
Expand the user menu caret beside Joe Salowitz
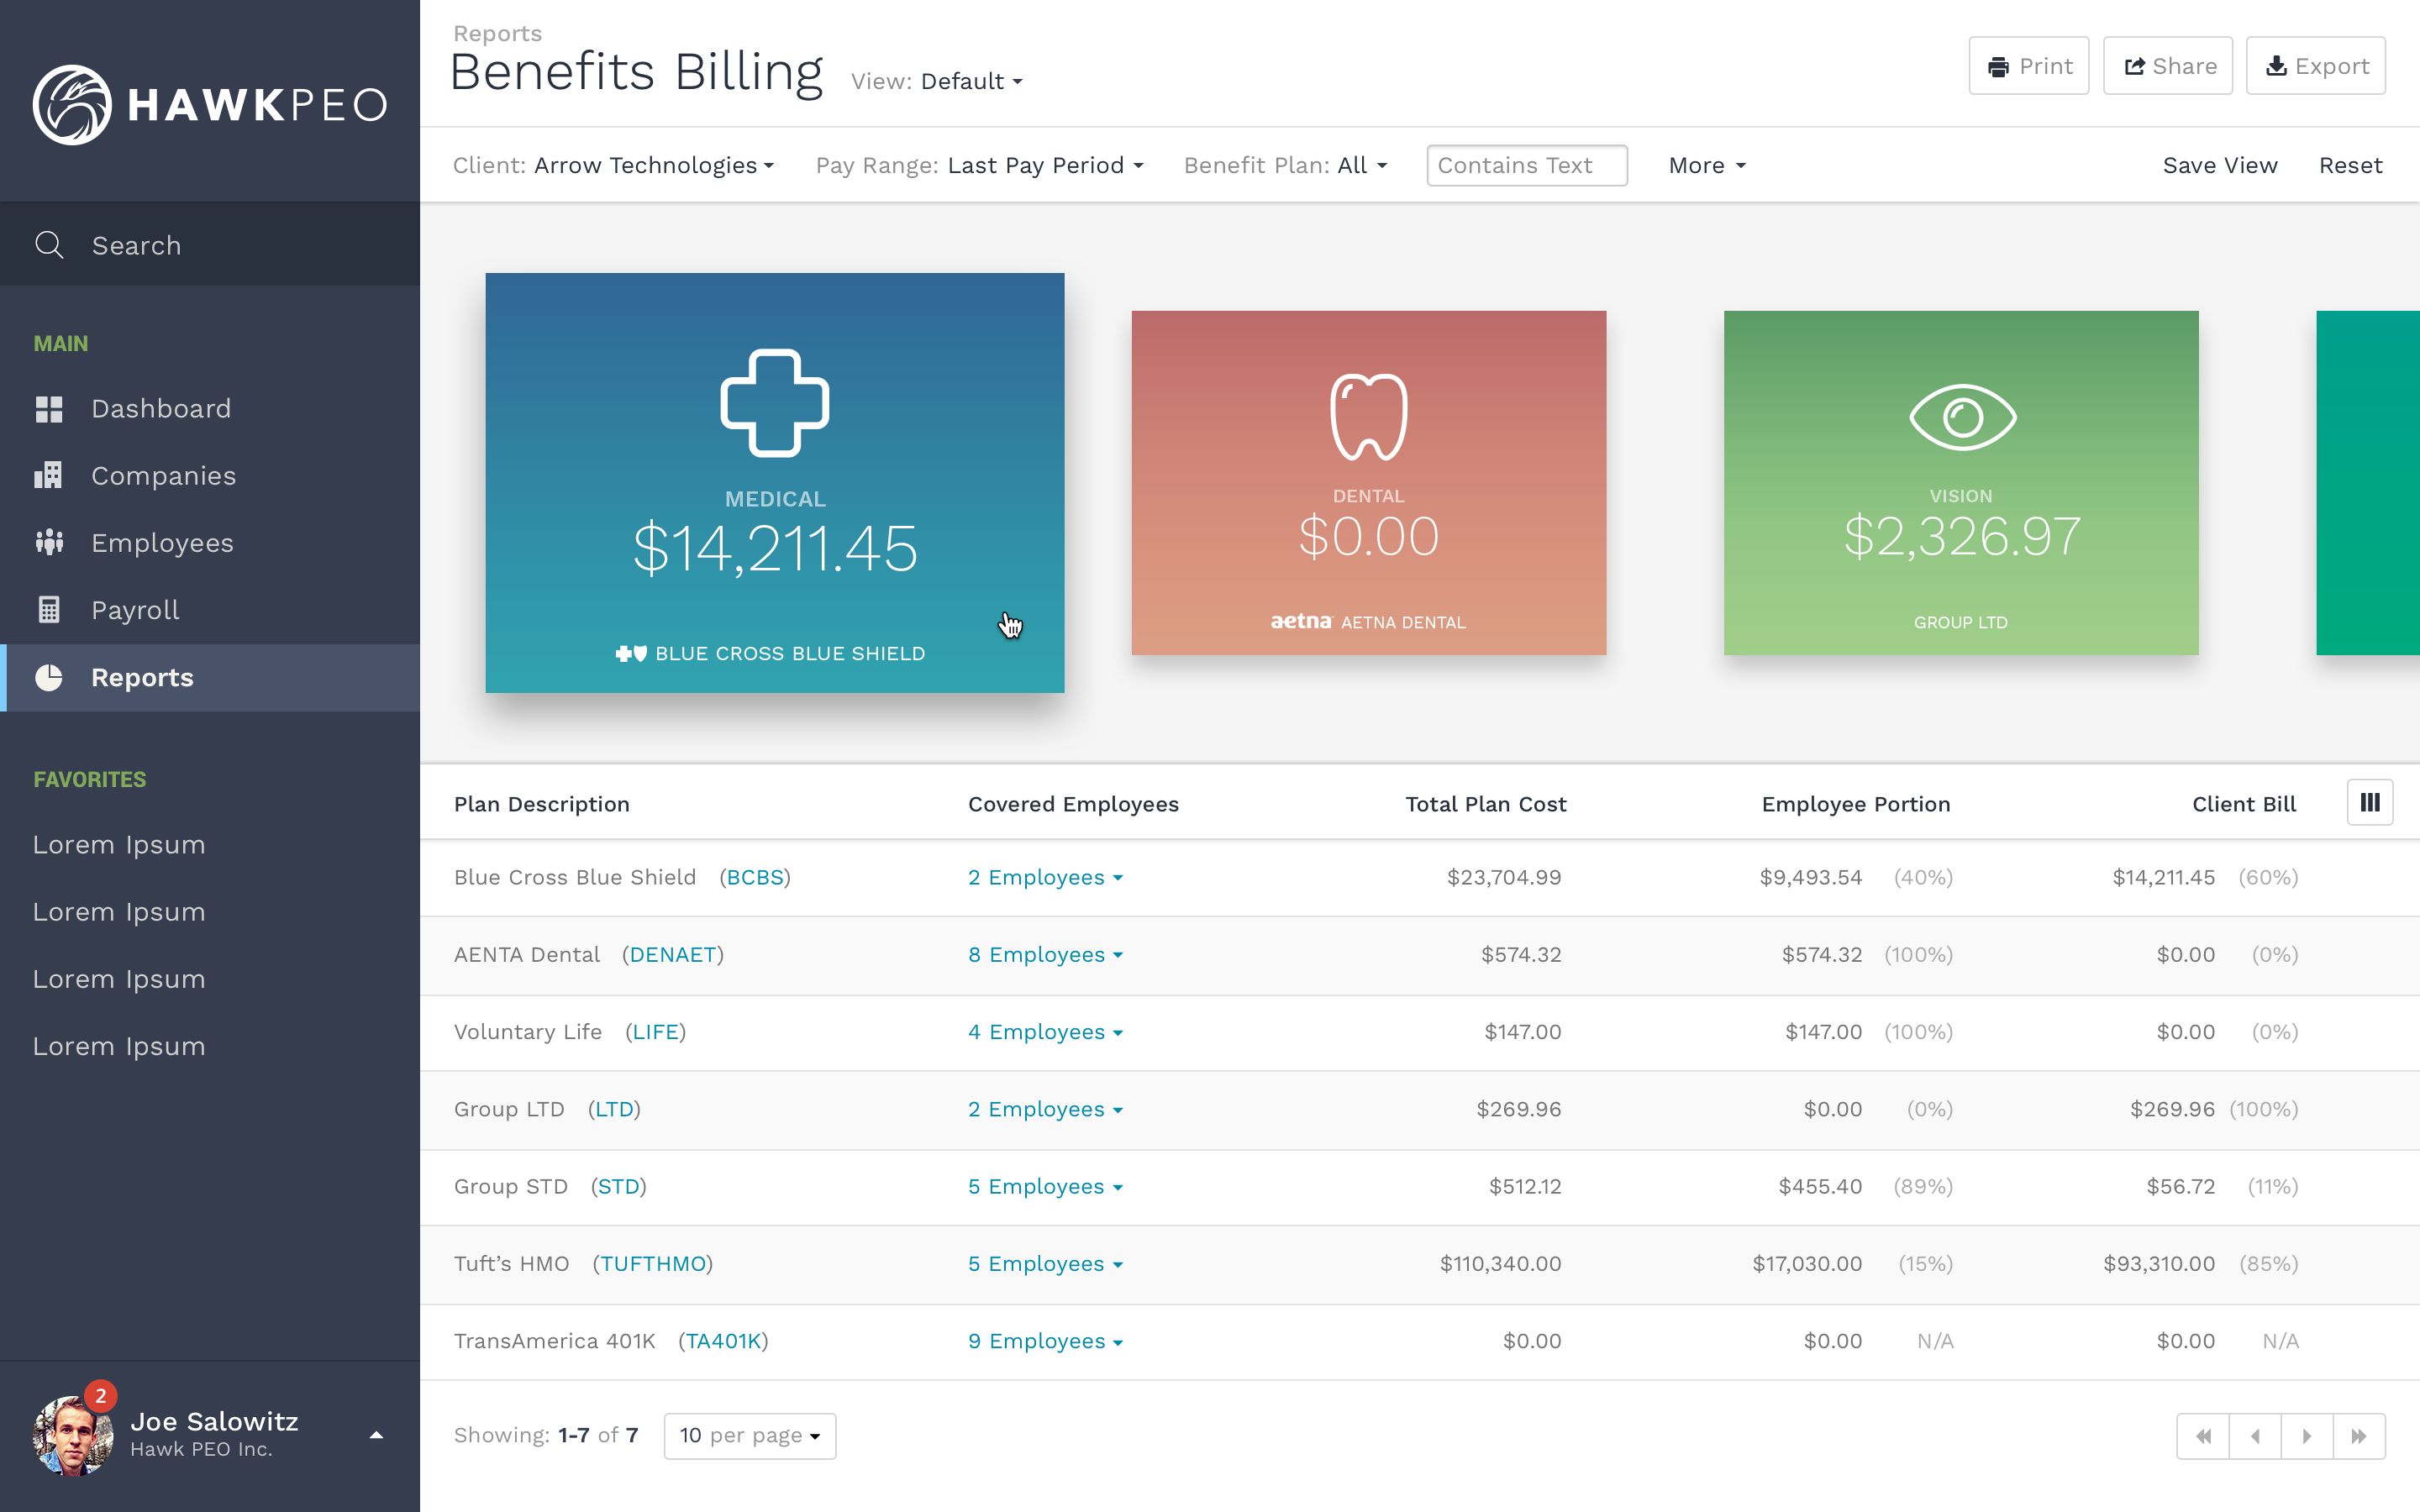[x=376, y=1436]
